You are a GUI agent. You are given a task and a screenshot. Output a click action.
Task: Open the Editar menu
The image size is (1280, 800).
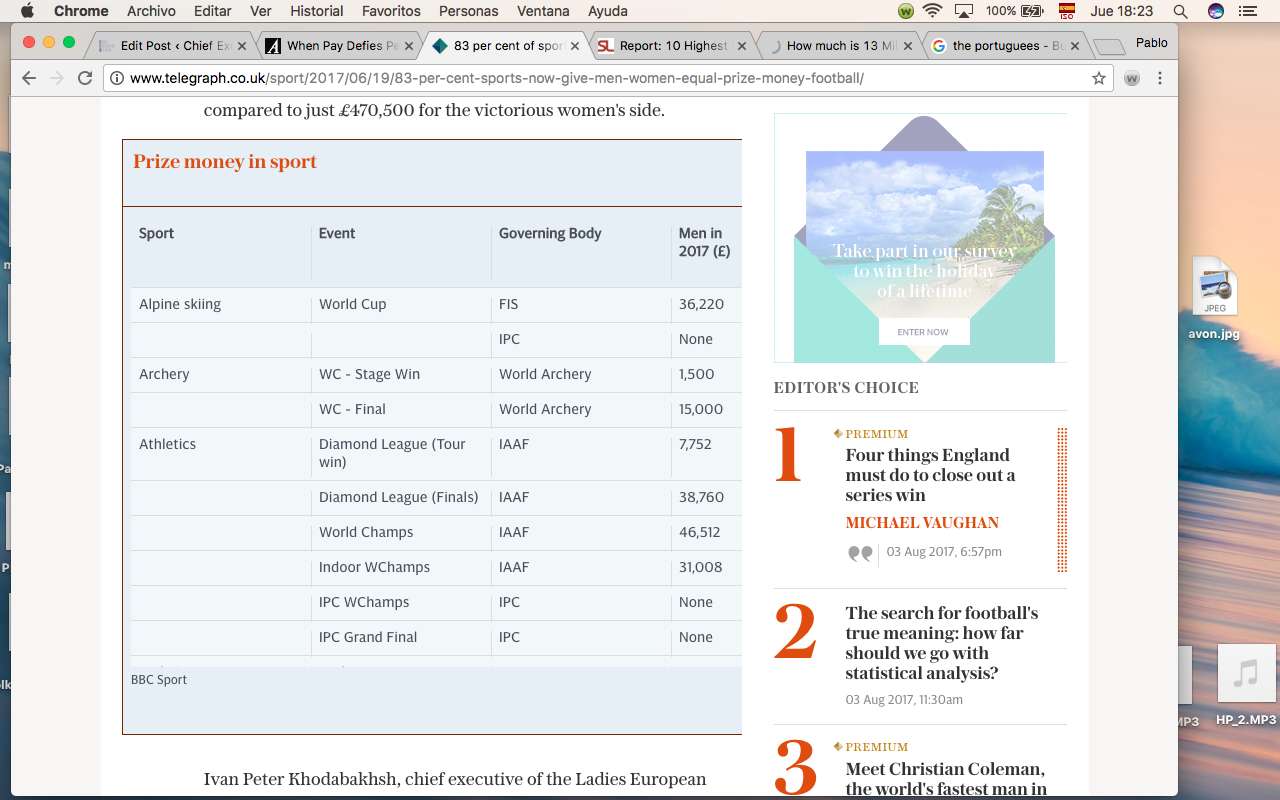pyautogui.click(x=212, y=11)
